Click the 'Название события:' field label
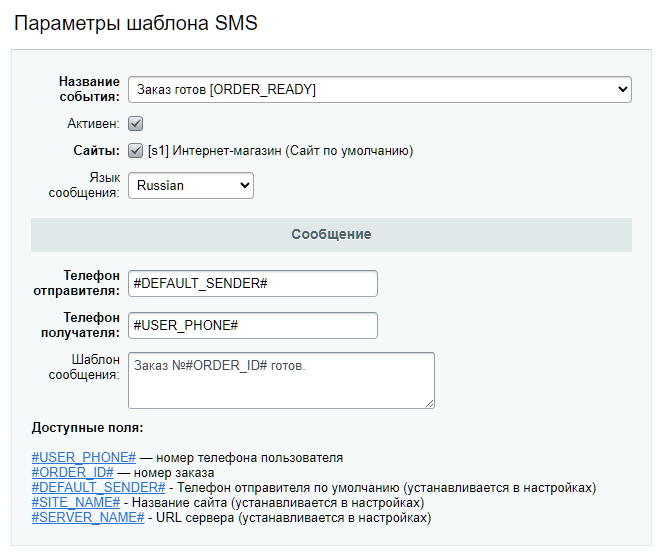This screenshot has width=662, height=555. (89, 89)
